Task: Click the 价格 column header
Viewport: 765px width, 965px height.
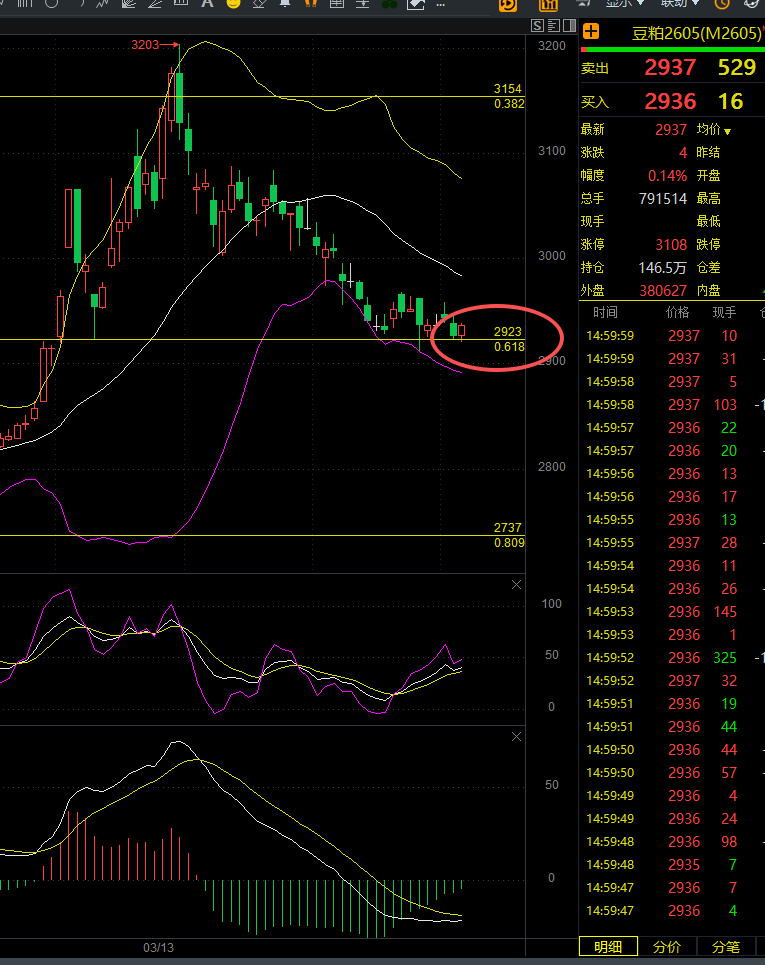Action: coord(677,313)
